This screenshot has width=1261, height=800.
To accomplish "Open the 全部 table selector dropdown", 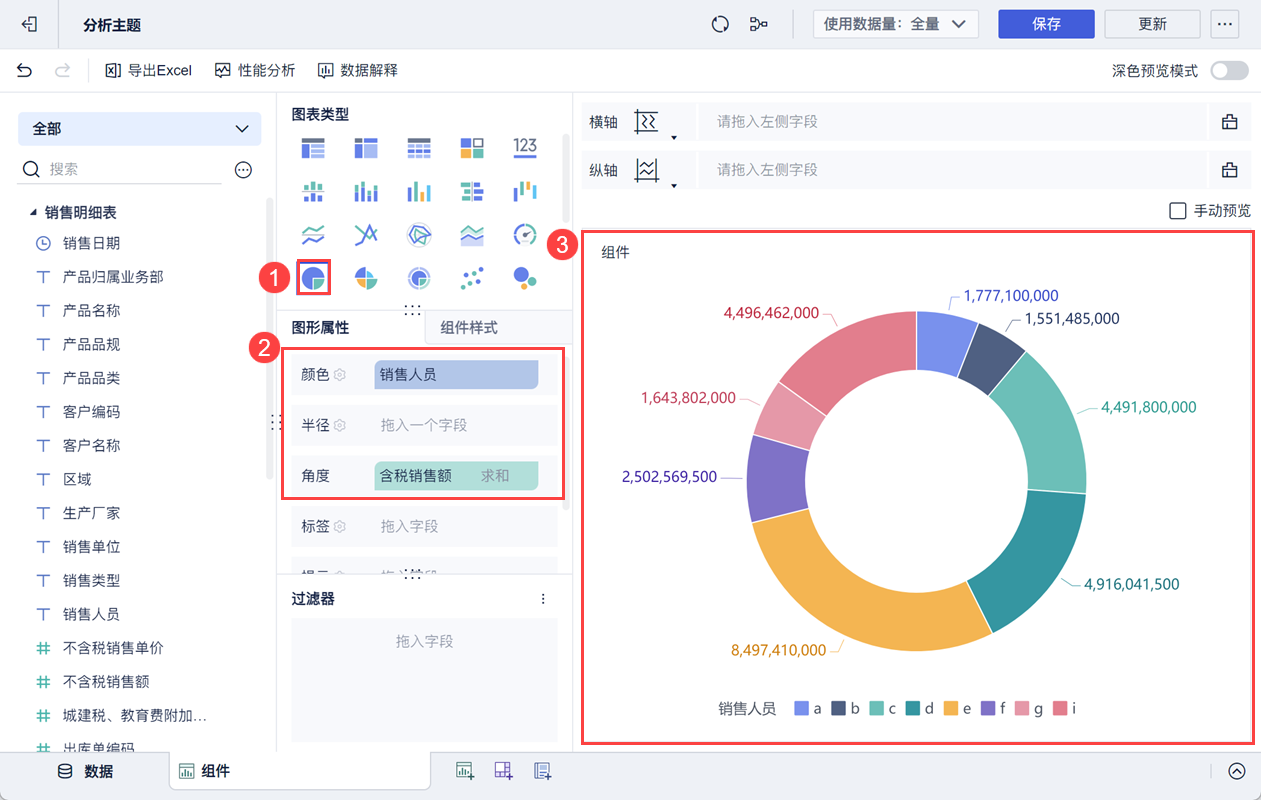I will 139,129.
